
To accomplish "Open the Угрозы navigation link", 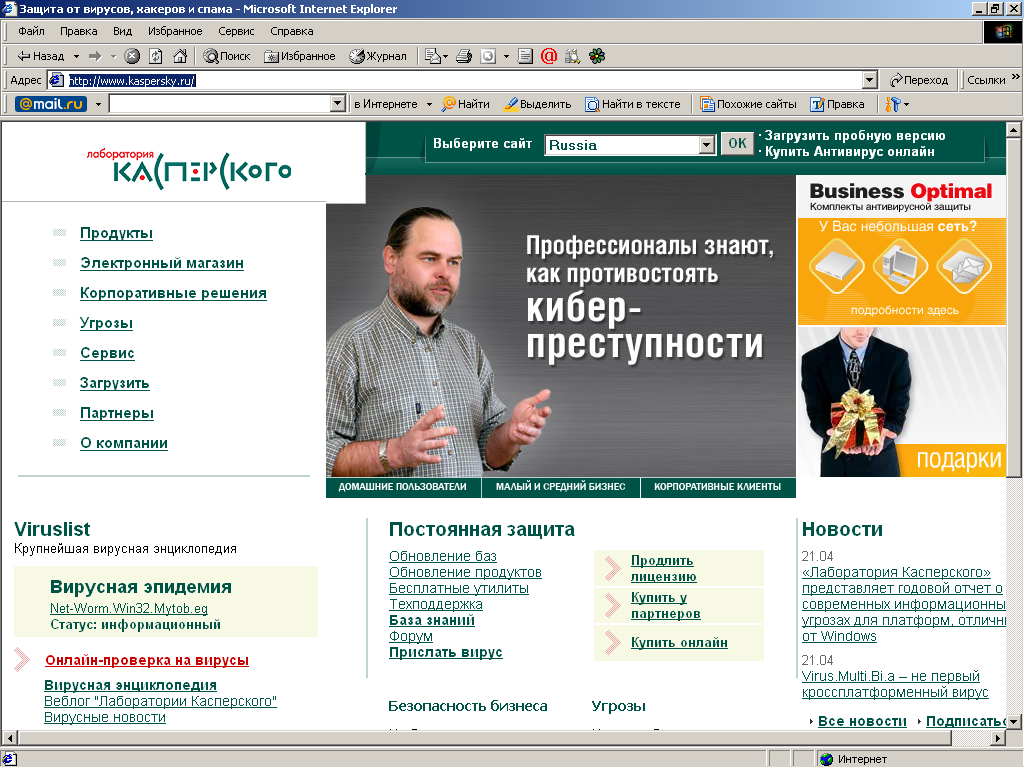I will [x=106, y=323].
